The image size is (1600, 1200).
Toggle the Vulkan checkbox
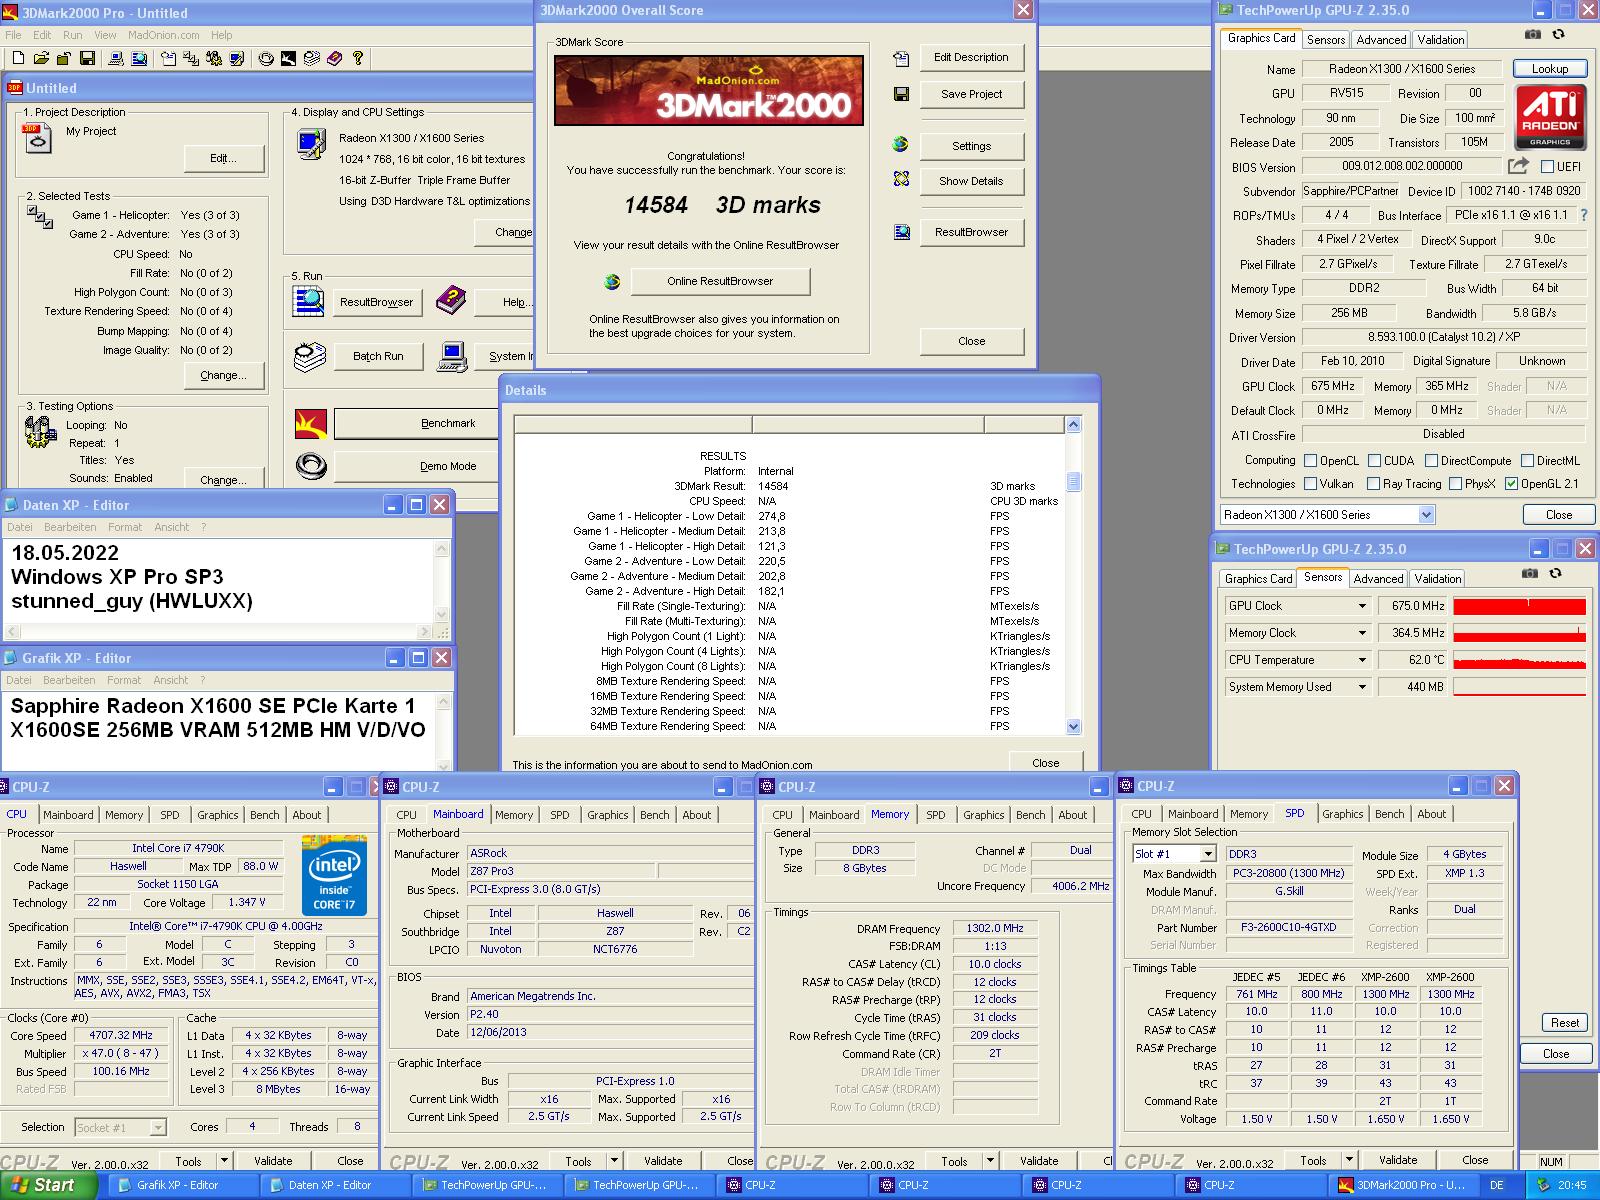point(1310,484)
